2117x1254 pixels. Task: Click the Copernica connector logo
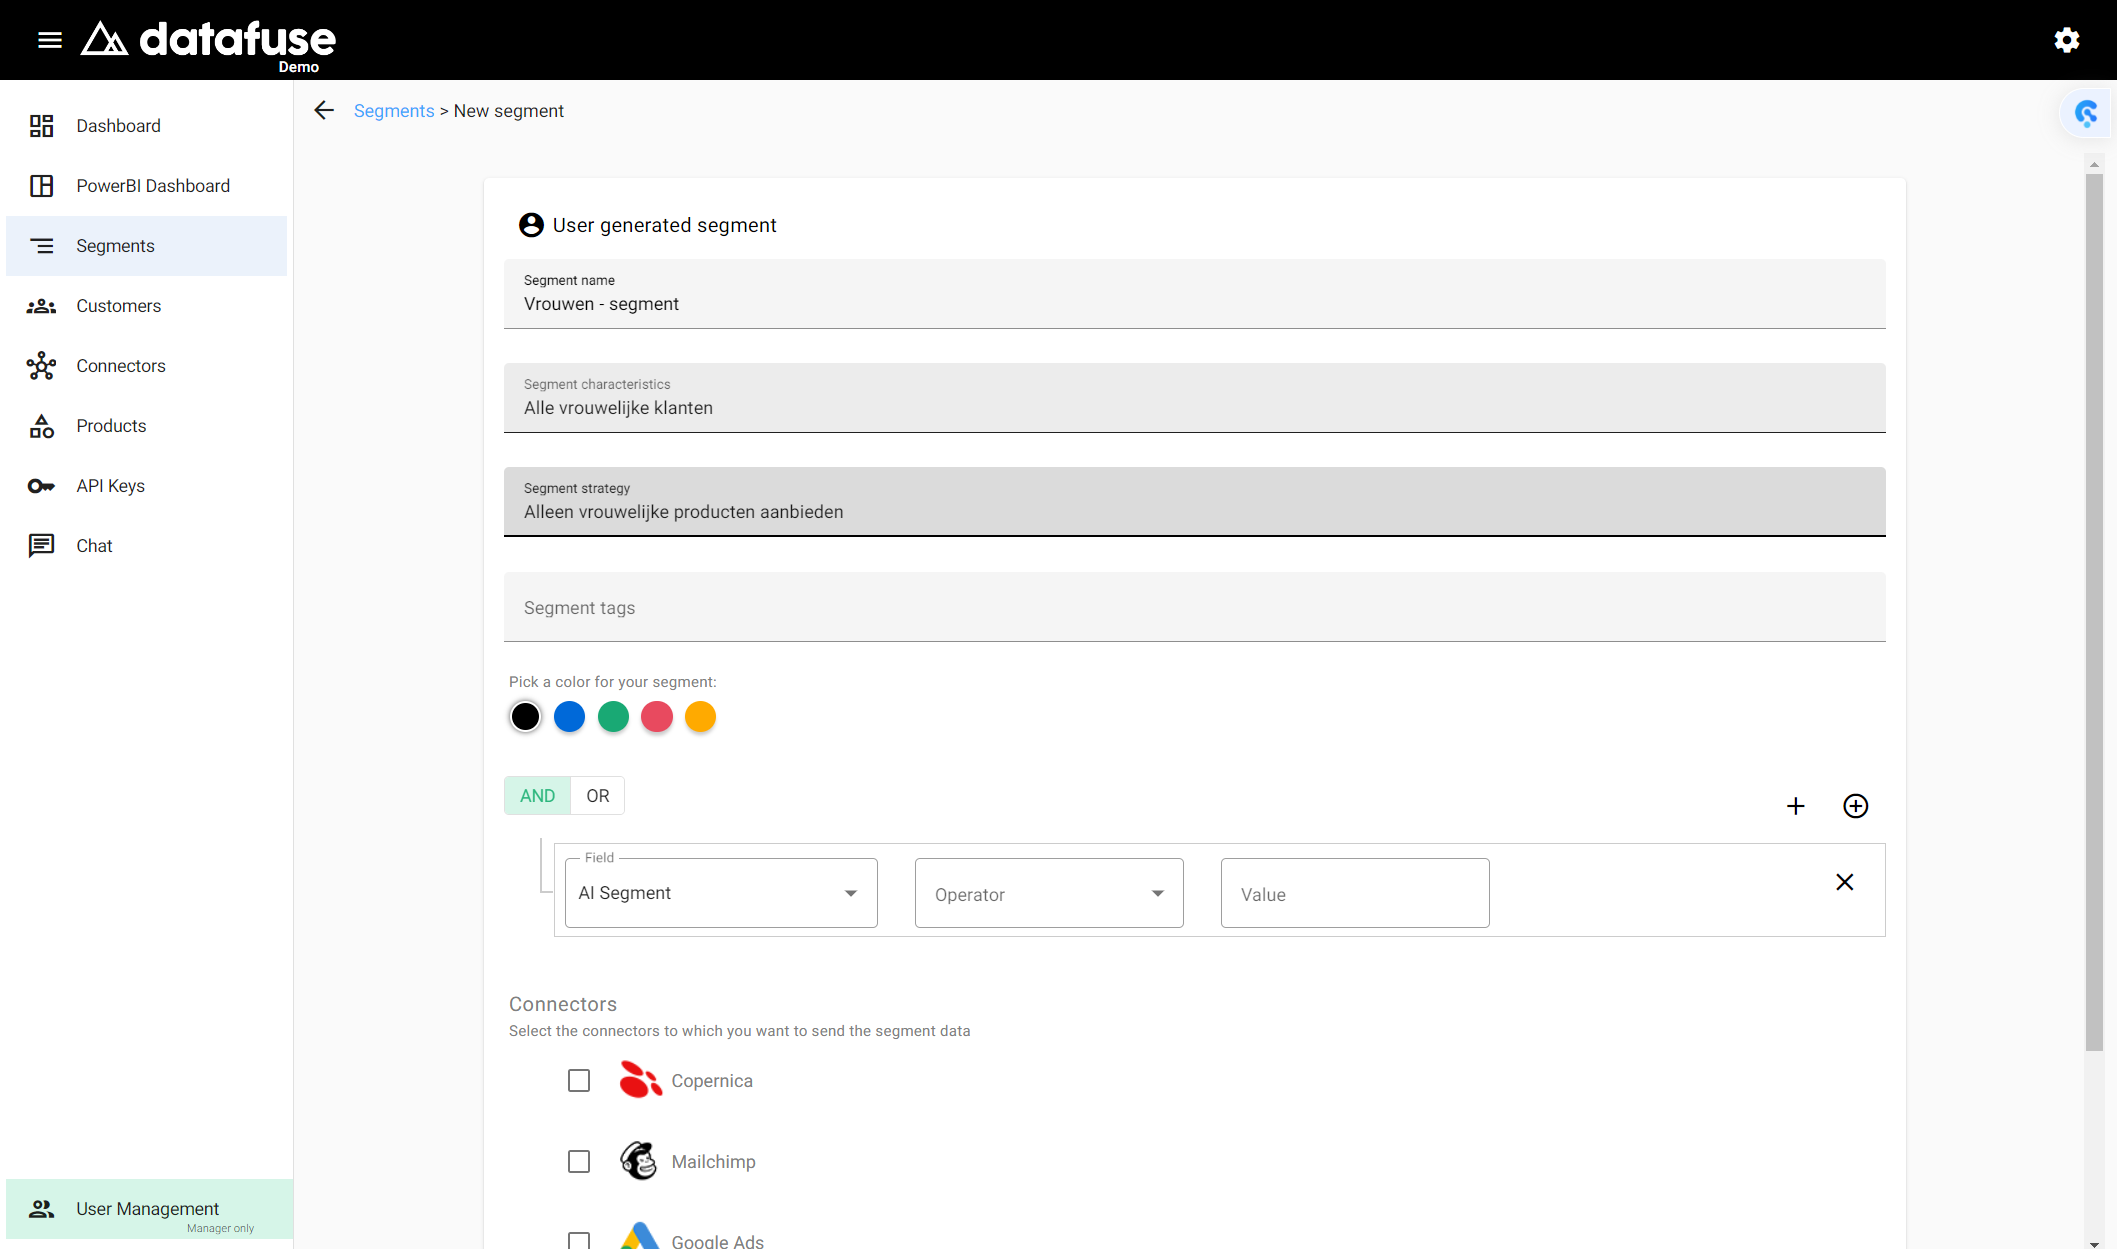641,1080
